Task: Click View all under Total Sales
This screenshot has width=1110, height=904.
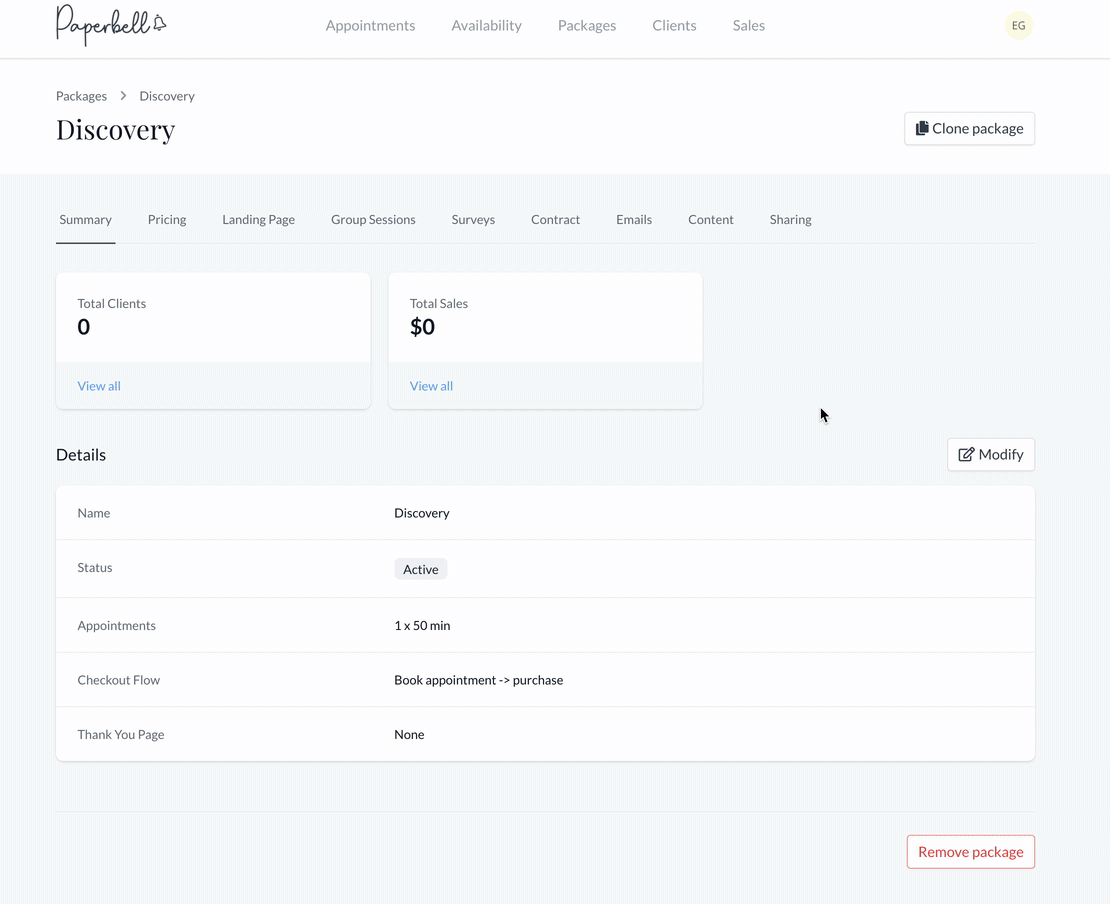Action: [431, 385]
